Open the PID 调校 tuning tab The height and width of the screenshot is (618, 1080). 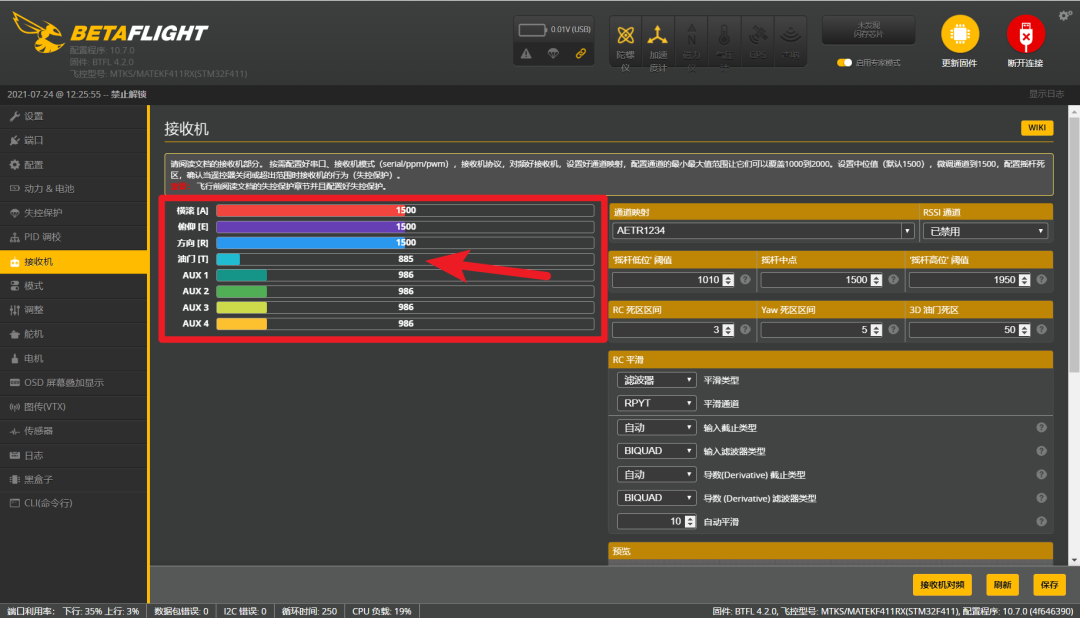73,237
